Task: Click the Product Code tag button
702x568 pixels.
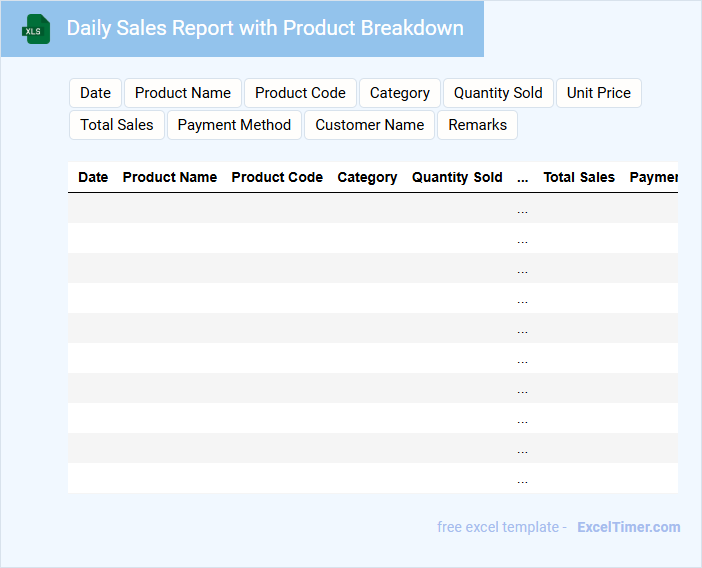Action: pyautogui.click(x=300, y=93)
